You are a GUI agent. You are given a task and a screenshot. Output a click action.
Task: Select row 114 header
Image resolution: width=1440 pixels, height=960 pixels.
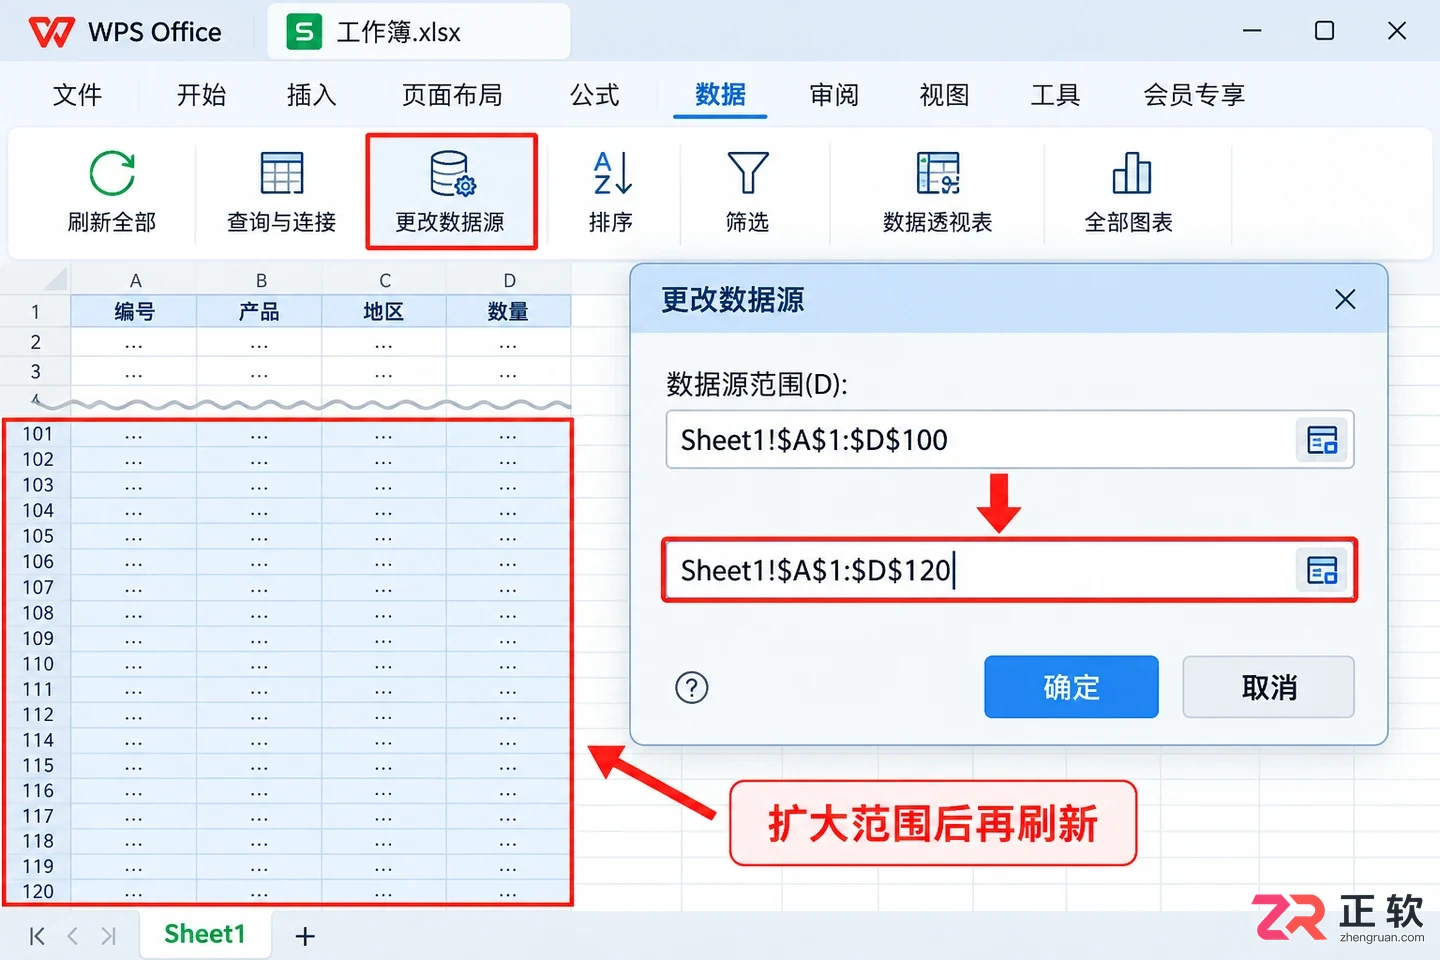pyautogui.click(x=38, y=740)
